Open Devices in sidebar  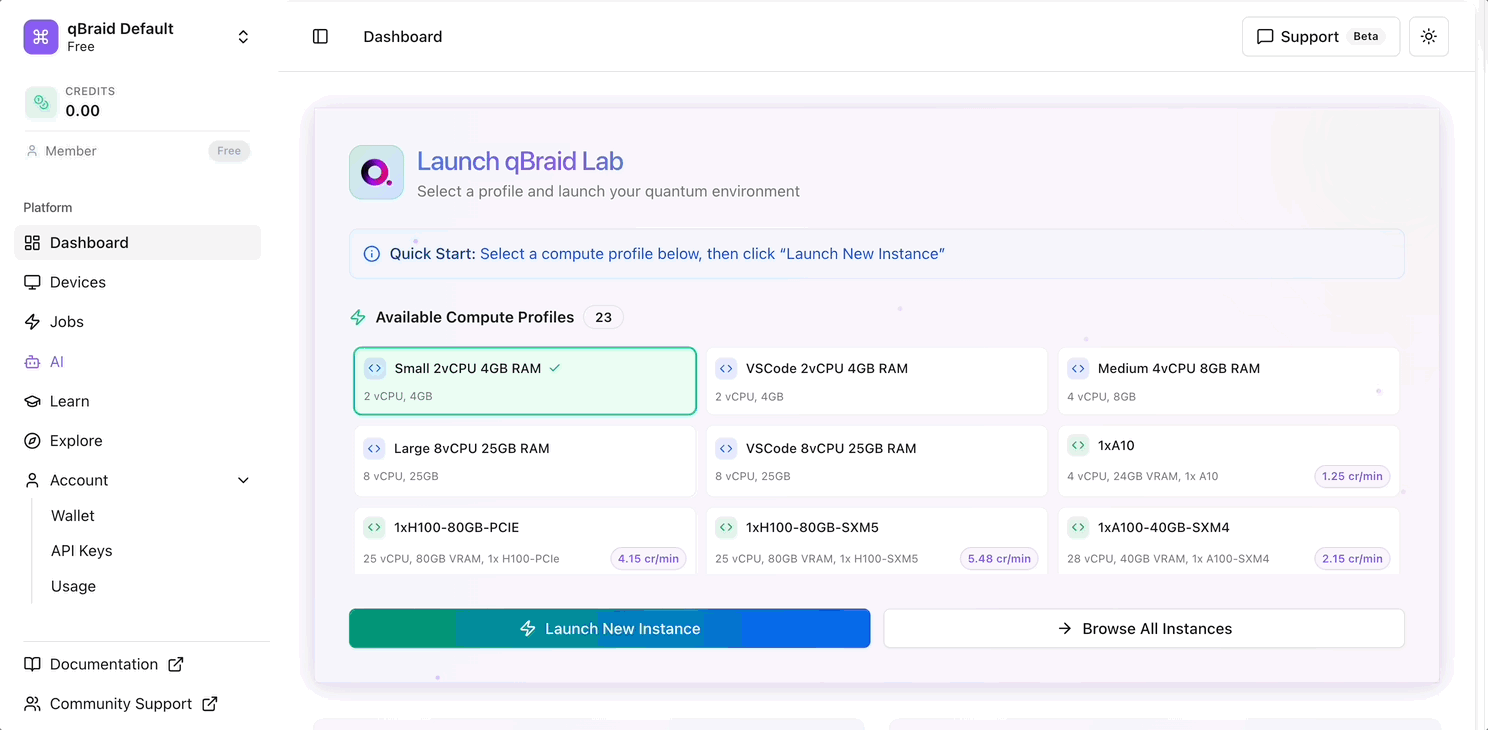[138, 282]
